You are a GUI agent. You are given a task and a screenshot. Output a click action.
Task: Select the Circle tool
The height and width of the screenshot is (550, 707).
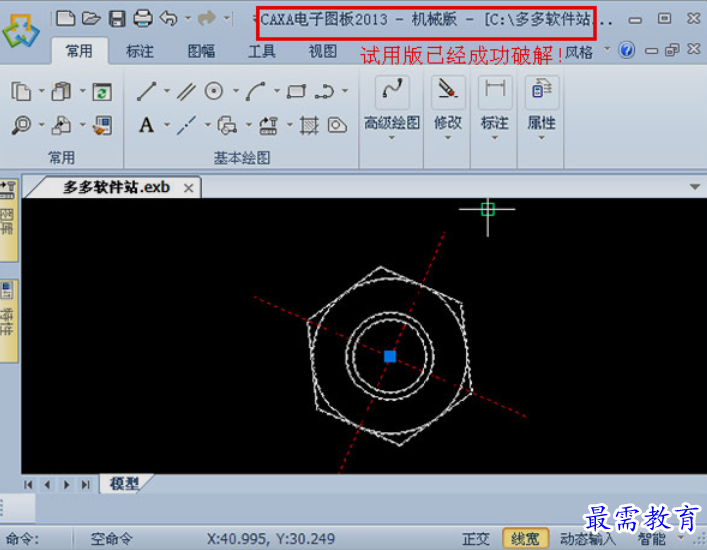(214, 91)
